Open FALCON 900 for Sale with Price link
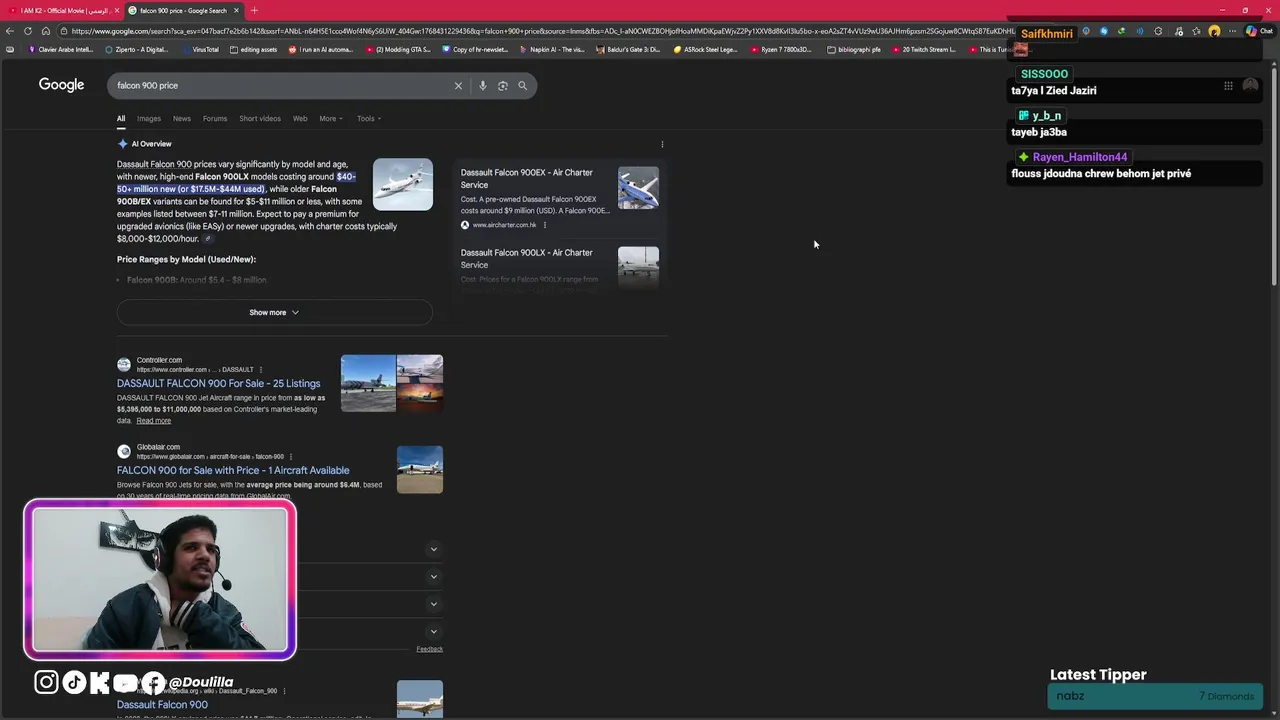Image resolution: width=1280 pixels, height=720 pixels. coord(233,470)
